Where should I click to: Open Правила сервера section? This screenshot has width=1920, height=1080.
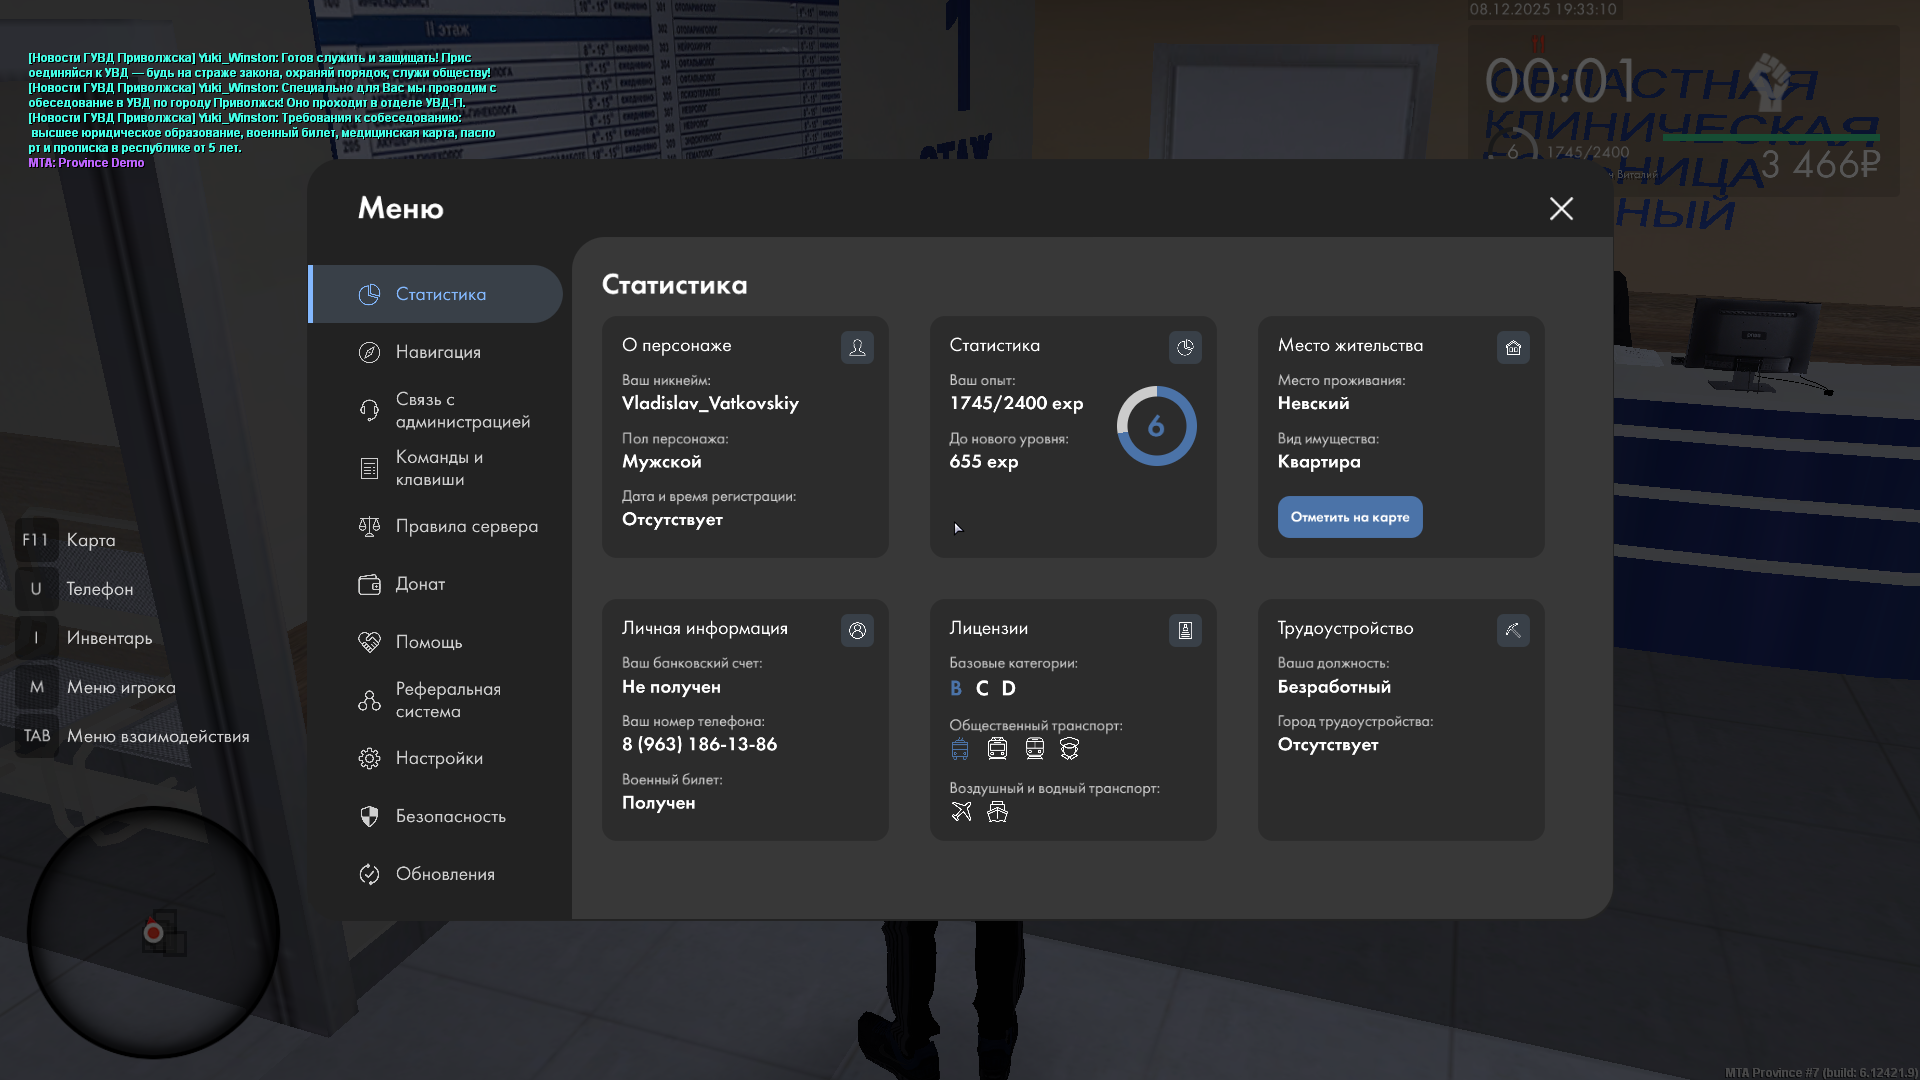[466, 526]
